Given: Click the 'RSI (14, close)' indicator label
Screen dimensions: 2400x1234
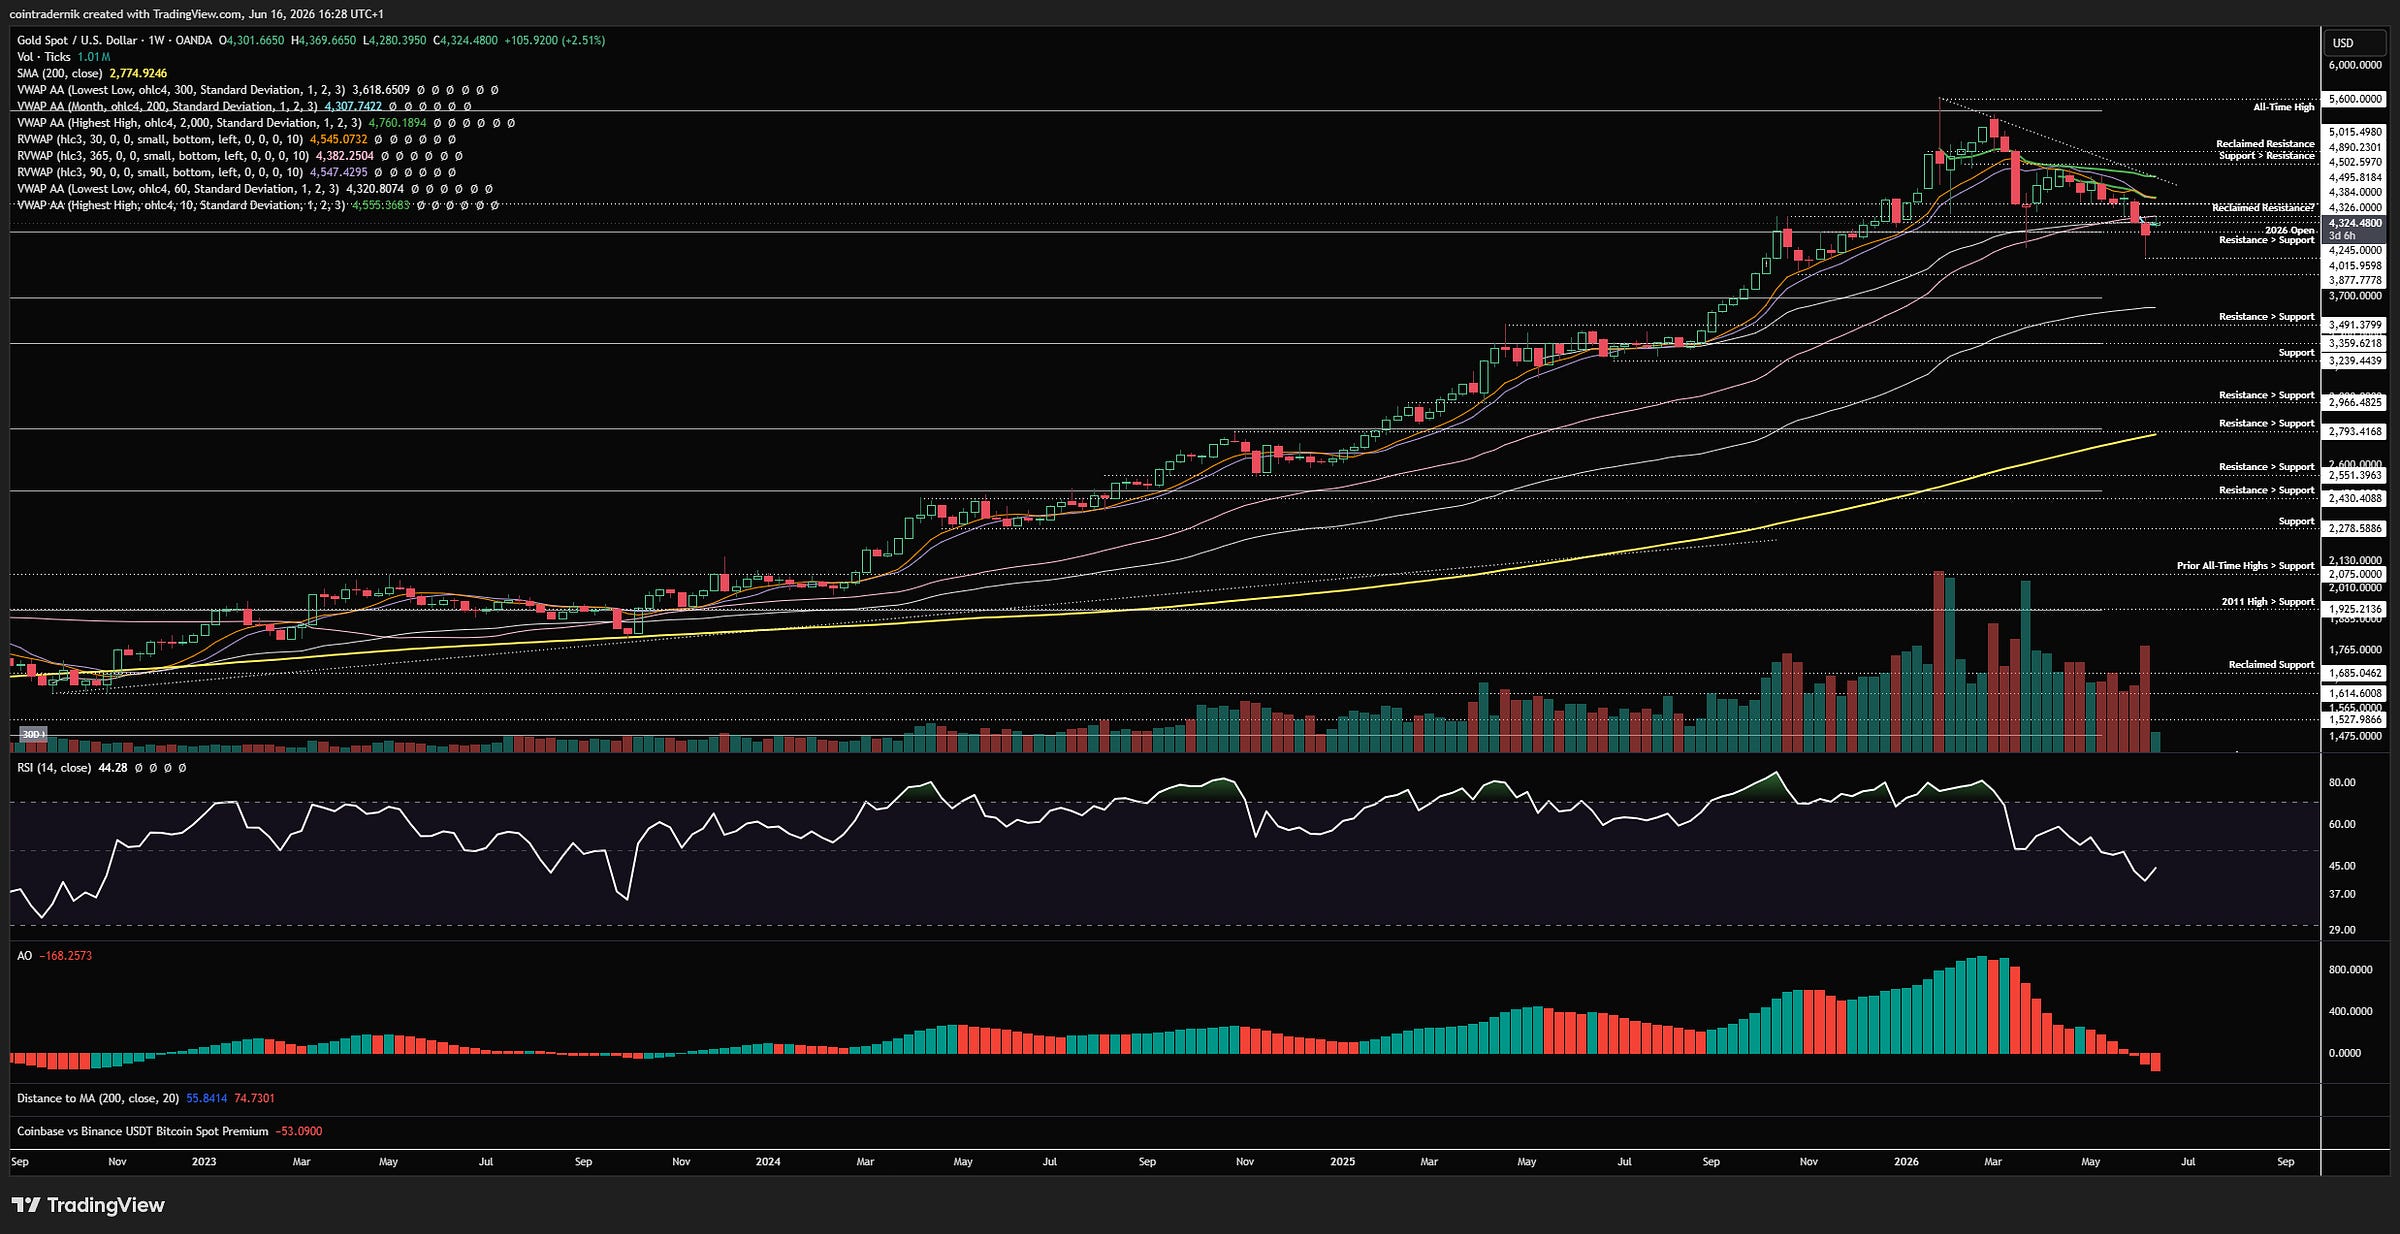Looking at the screenshot, I should (x=54, y=768).
